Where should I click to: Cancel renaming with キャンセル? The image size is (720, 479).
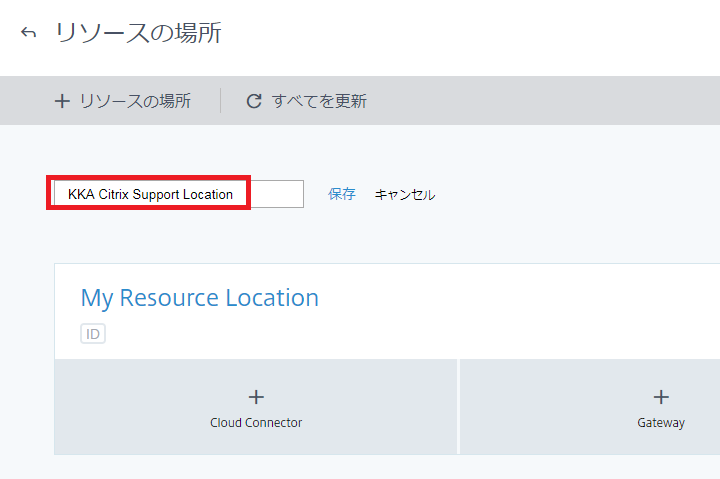pos(405,194)
